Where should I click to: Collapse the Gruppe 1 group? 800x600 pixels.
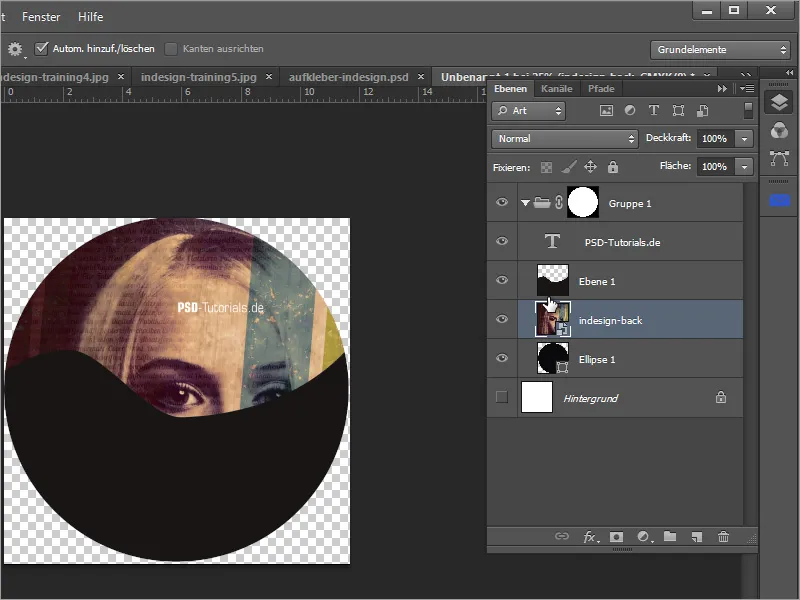(524, 202)
